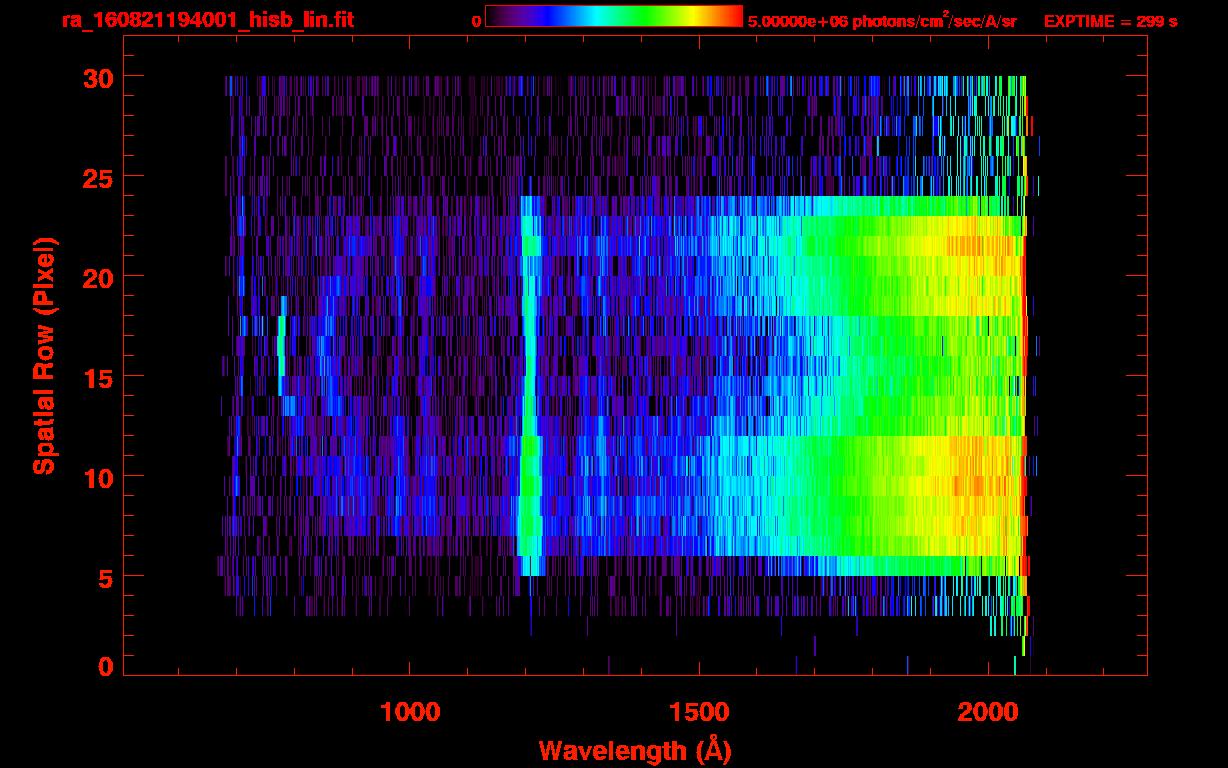
Task: Click the colorbar minimum label 0
Action: 477,21
